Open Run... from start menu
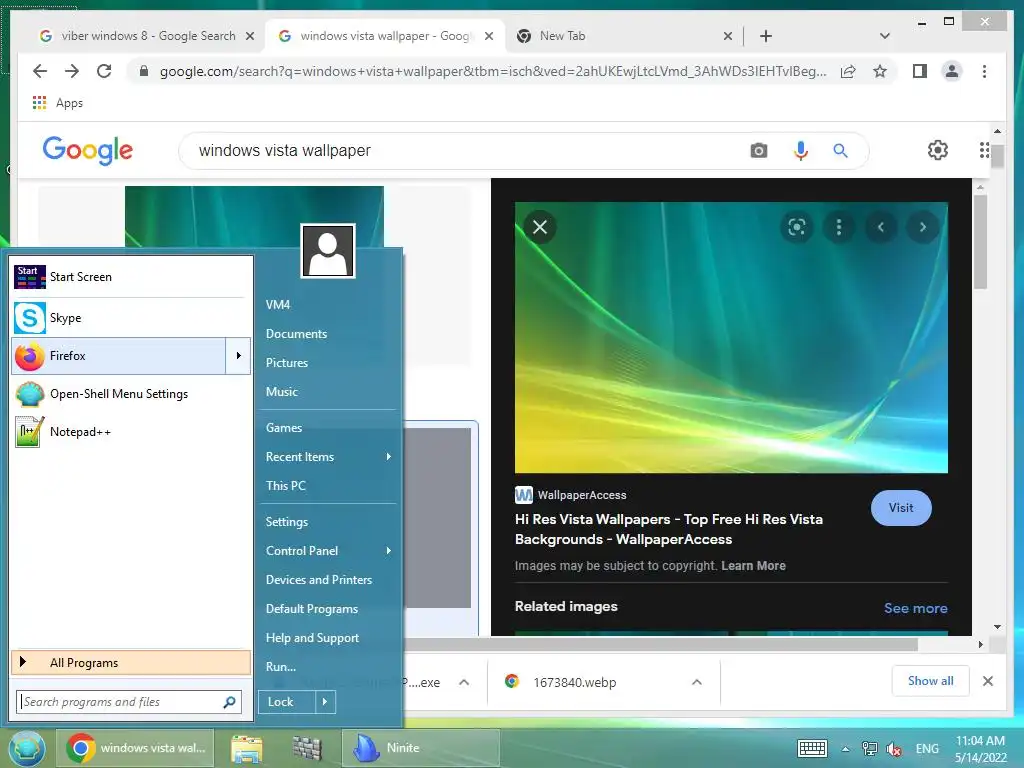 click(281, 667)
